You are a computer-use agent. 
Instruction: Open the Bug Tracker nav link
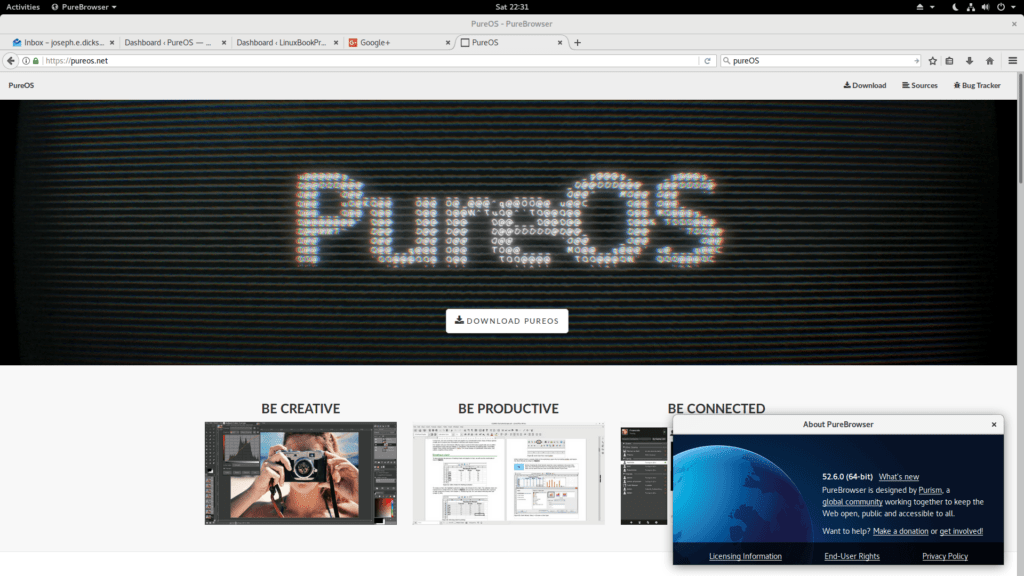(977, 86)
